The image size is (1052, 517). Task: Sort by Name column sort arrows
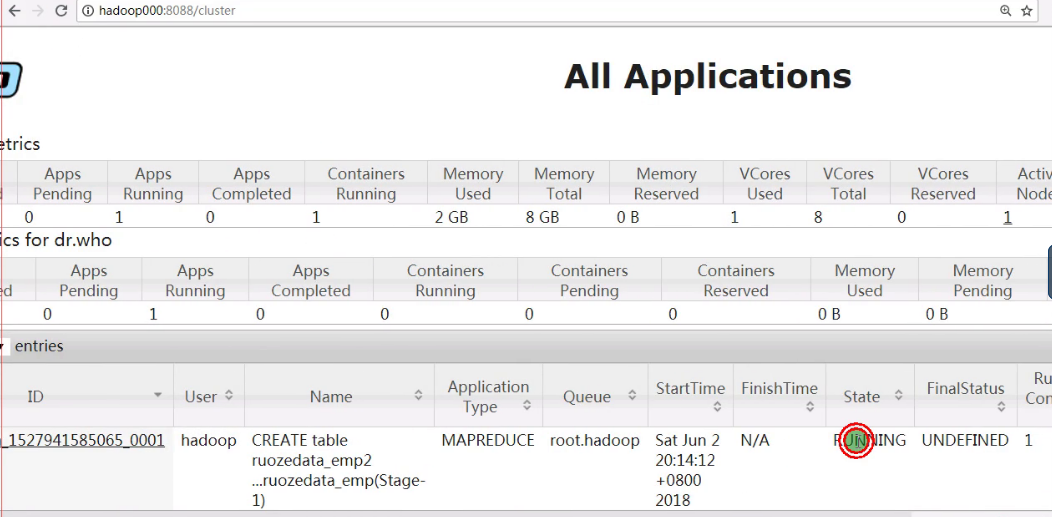[418, 396]
